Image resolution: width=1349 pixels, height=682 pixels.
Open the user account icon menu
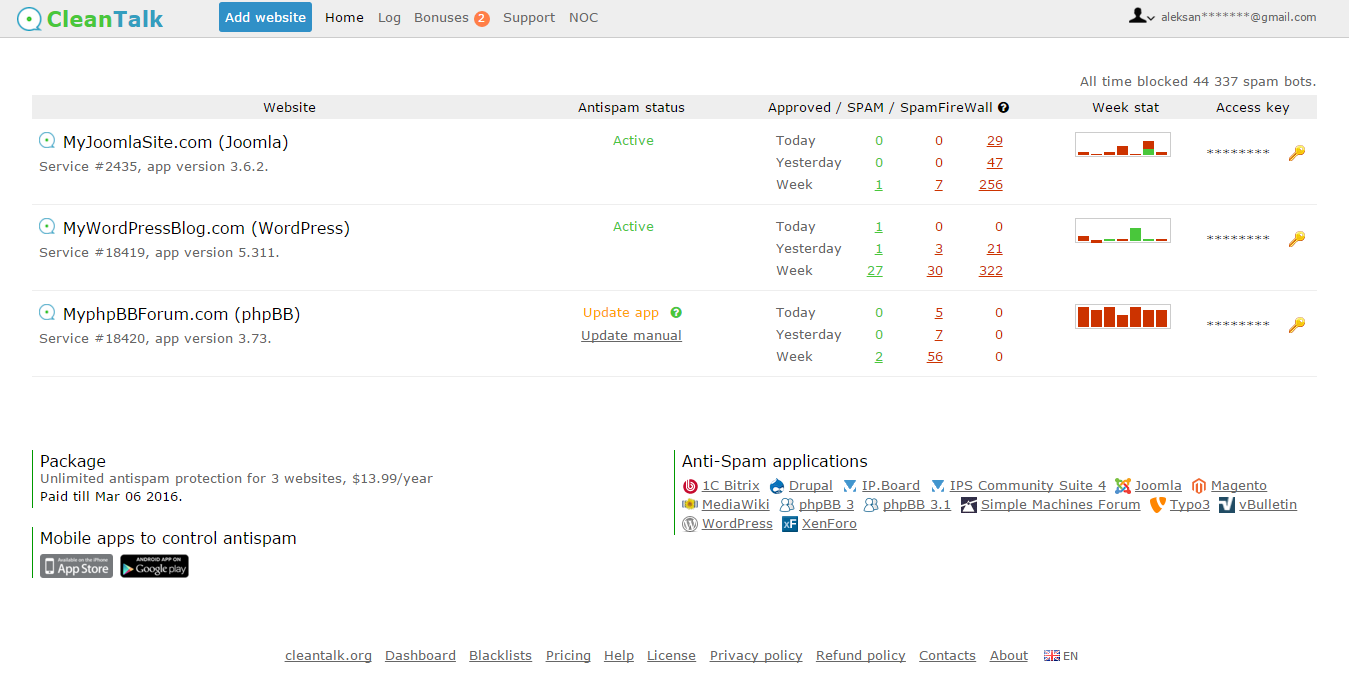click(x=1141, y=16)
